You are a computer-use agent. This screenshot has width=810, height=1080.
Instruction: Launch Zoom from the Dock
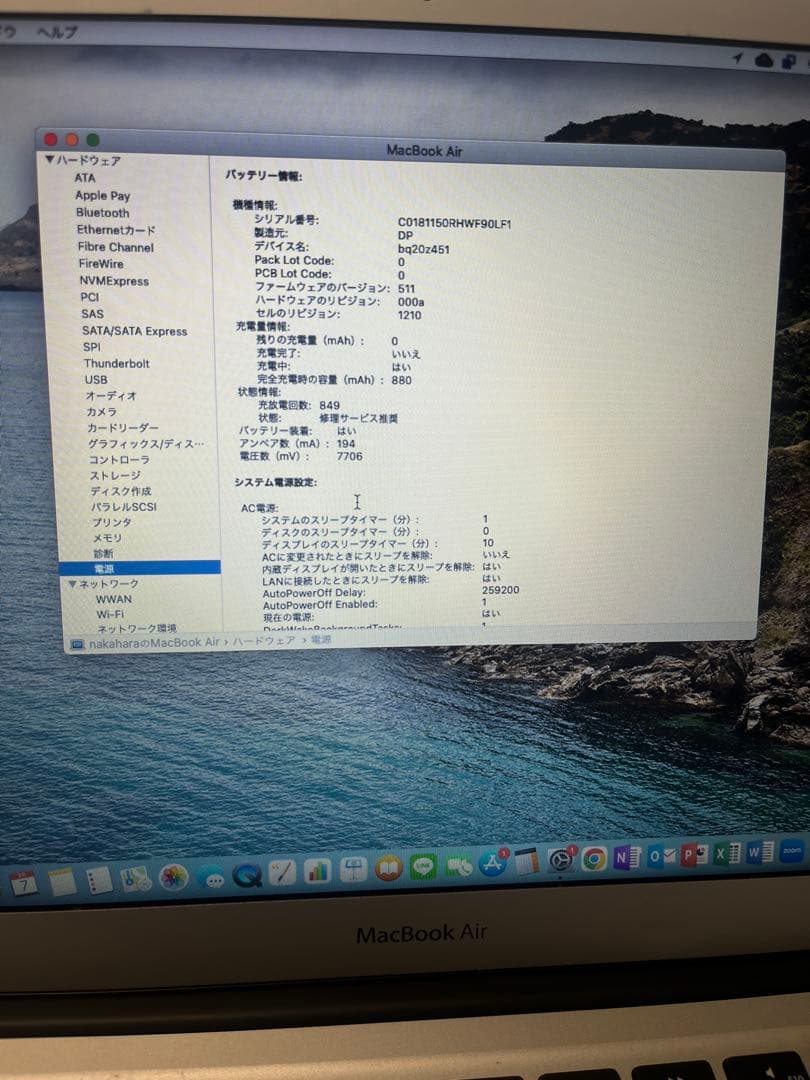pyautogui.click(x=790, y=858)
